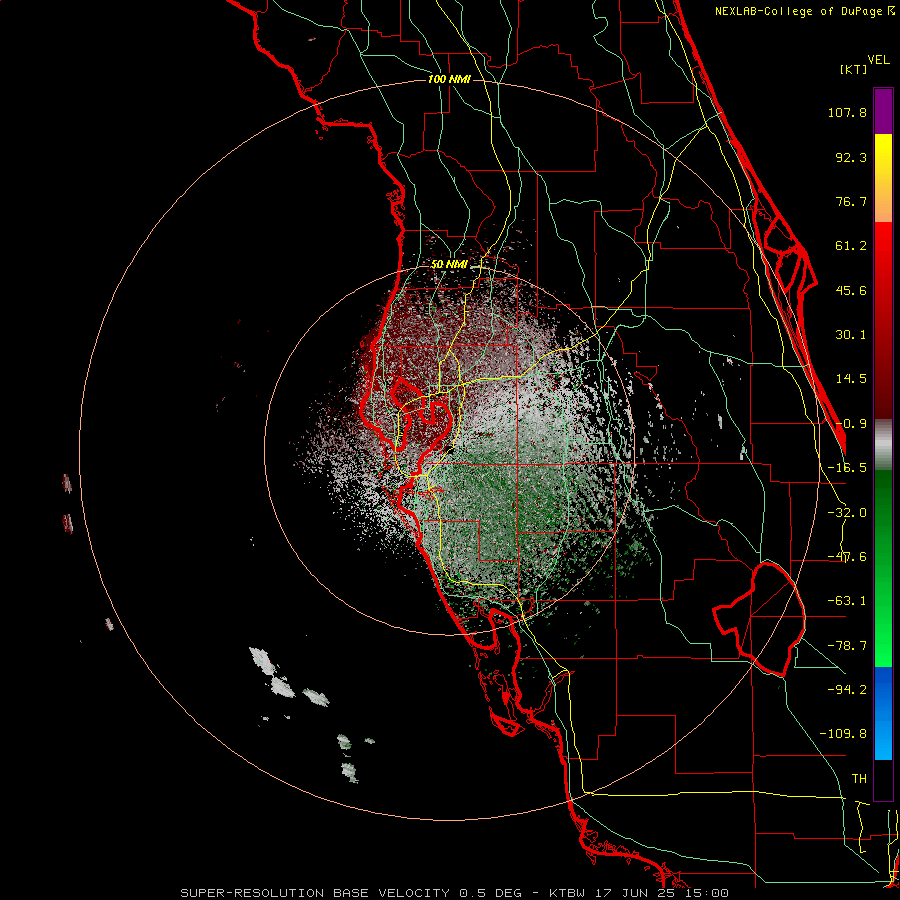Click the 50 NMI range ring label
The image size is (900, 900).
click(x=449, y=265)
